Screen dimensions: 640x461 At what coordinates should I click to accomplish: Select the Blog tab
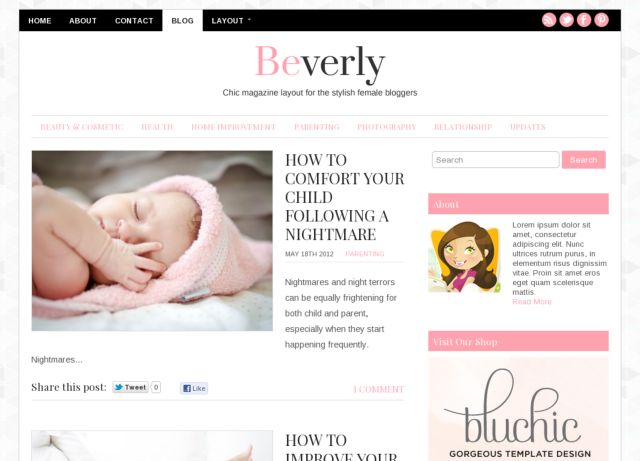pyautogui.click(x=182, y=21)
